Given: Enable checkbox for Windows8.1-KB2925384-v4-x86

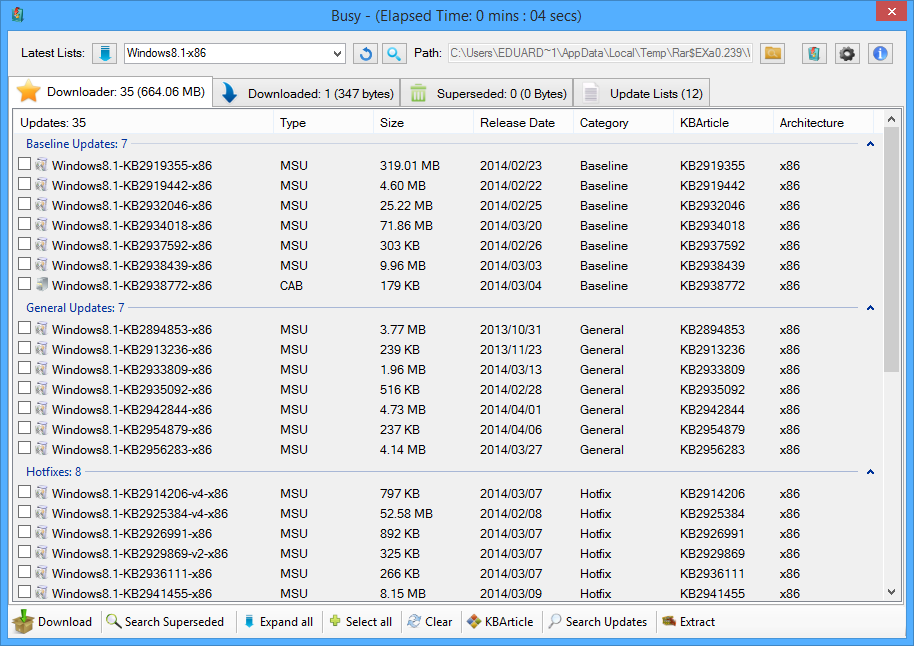Looking at the screenshot, I should click(24, 511).
